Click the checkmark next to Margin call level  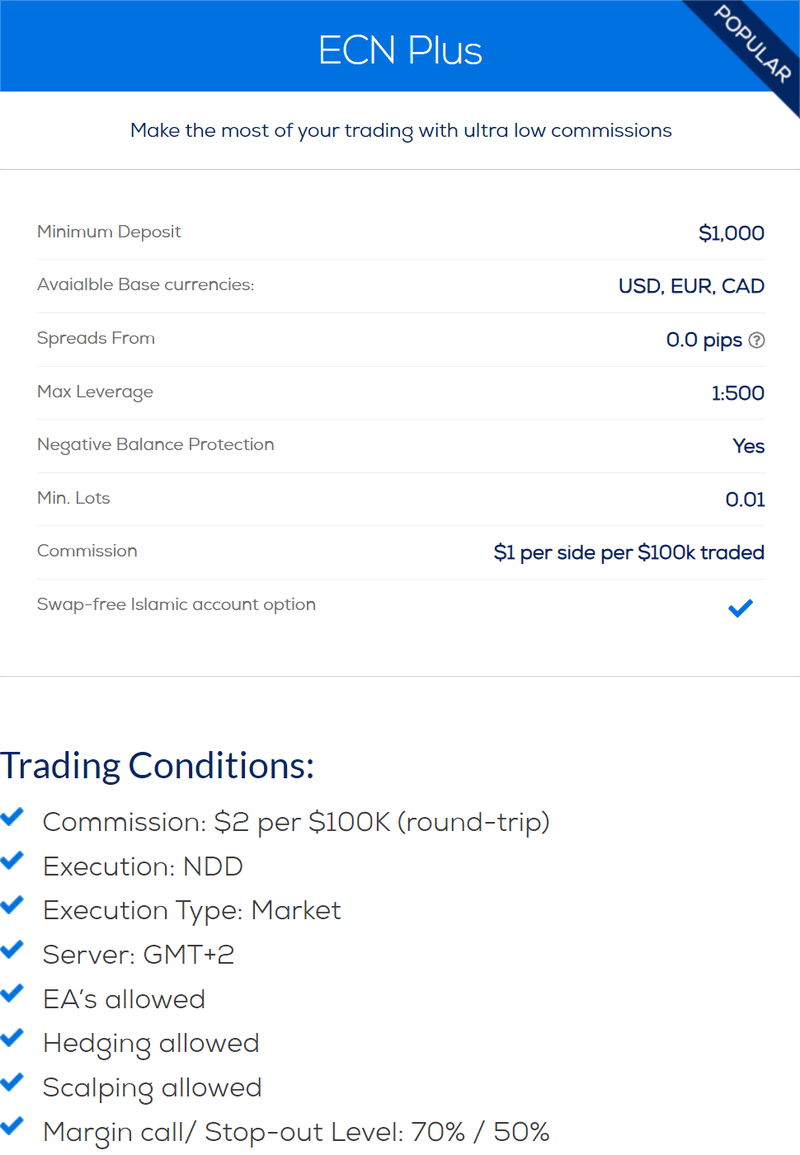(x=13, y=1126)
